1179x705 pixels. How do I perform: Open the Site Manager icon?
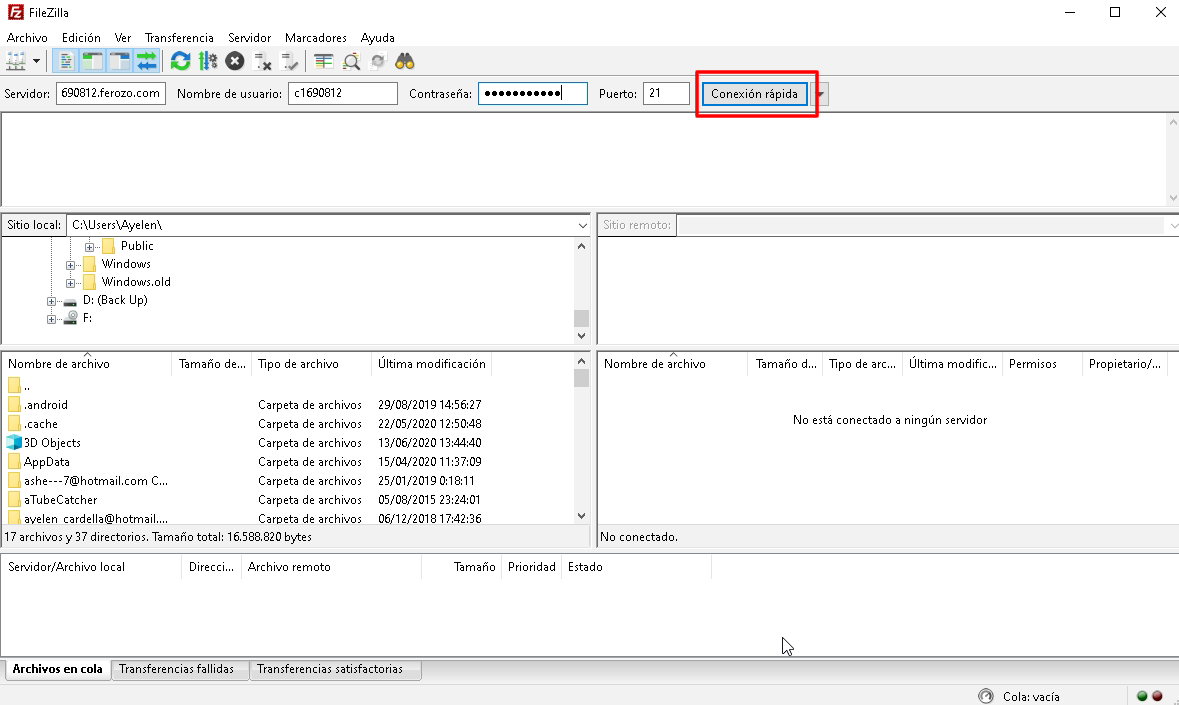[16, 61]
